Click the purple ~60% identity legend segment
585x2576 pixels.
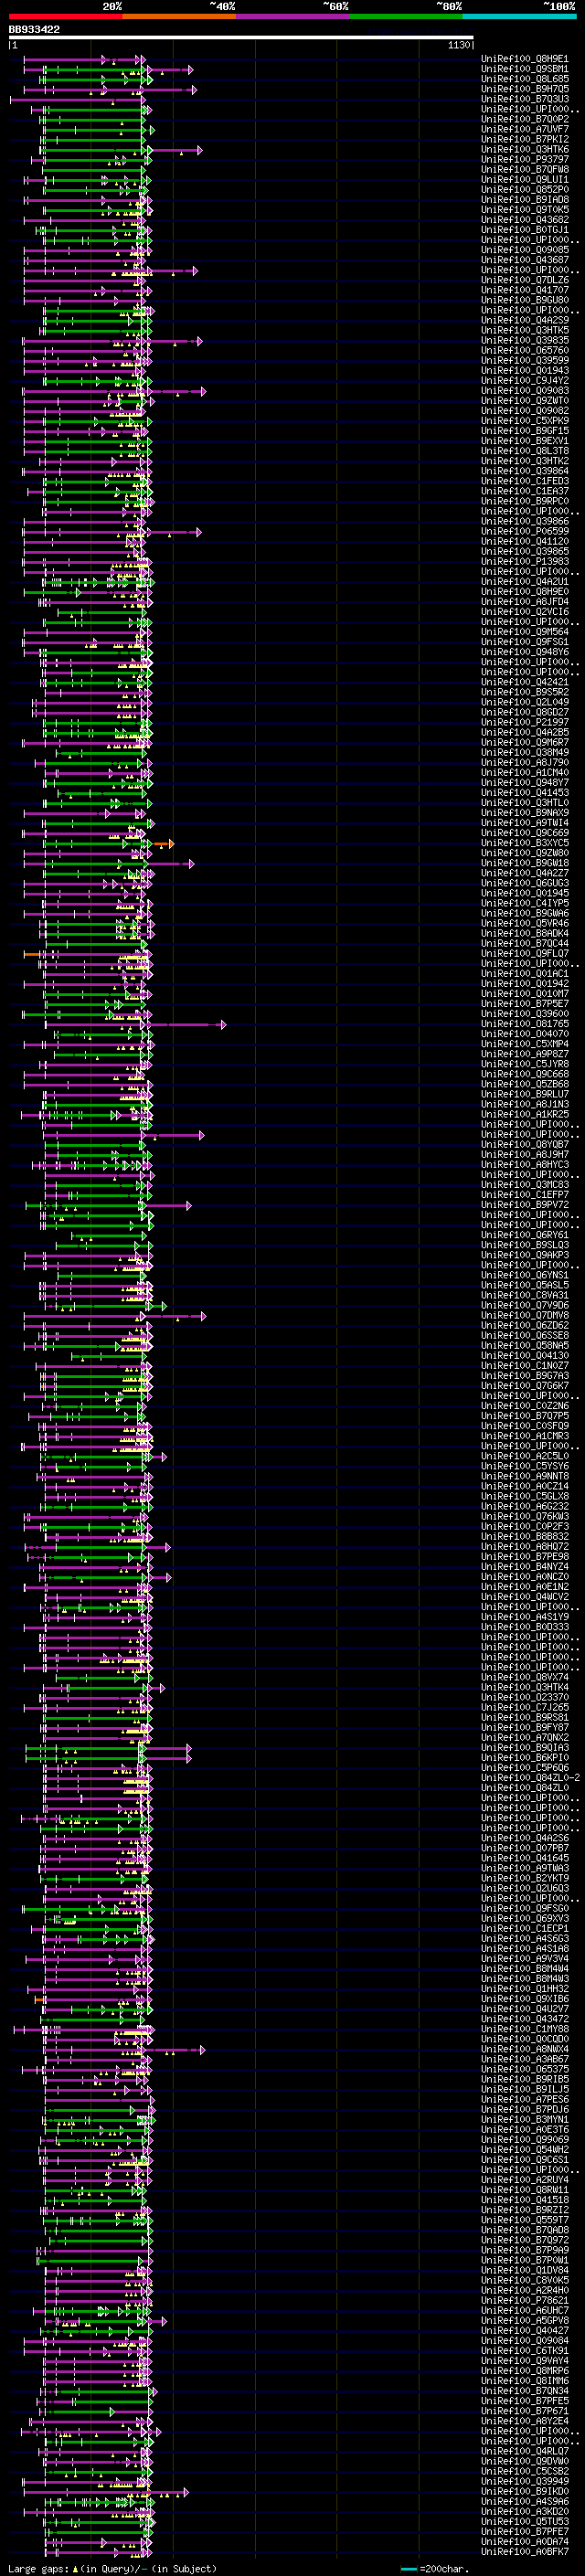[x=293, y=16]
